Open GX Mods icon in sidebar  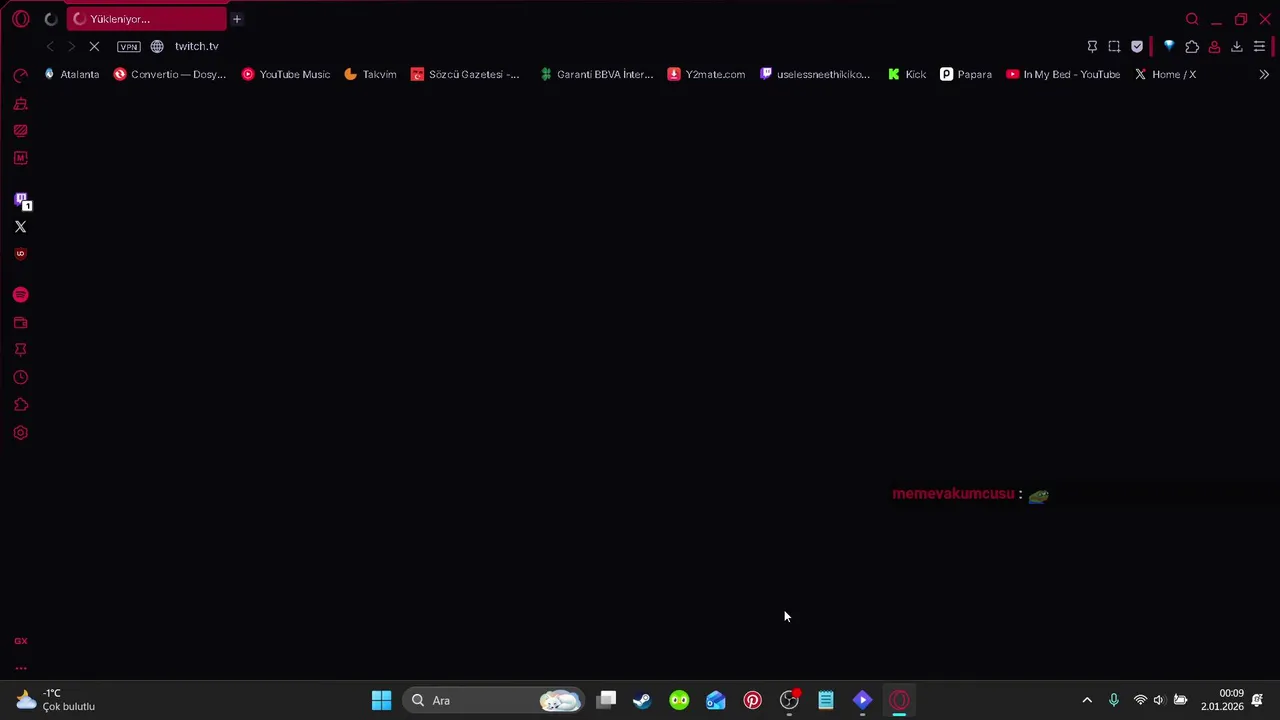click(x=20, y=158)
